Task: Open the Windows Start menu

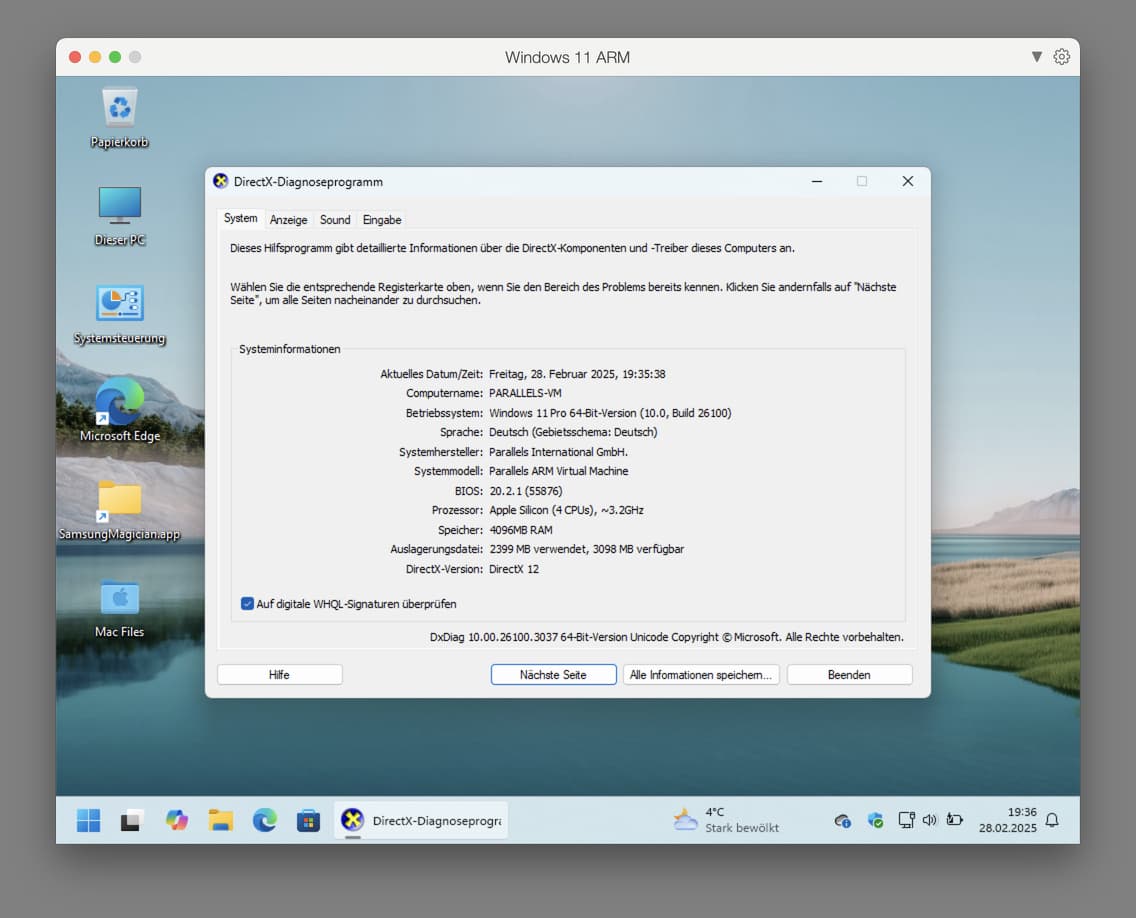Action: tap(88, 820)
